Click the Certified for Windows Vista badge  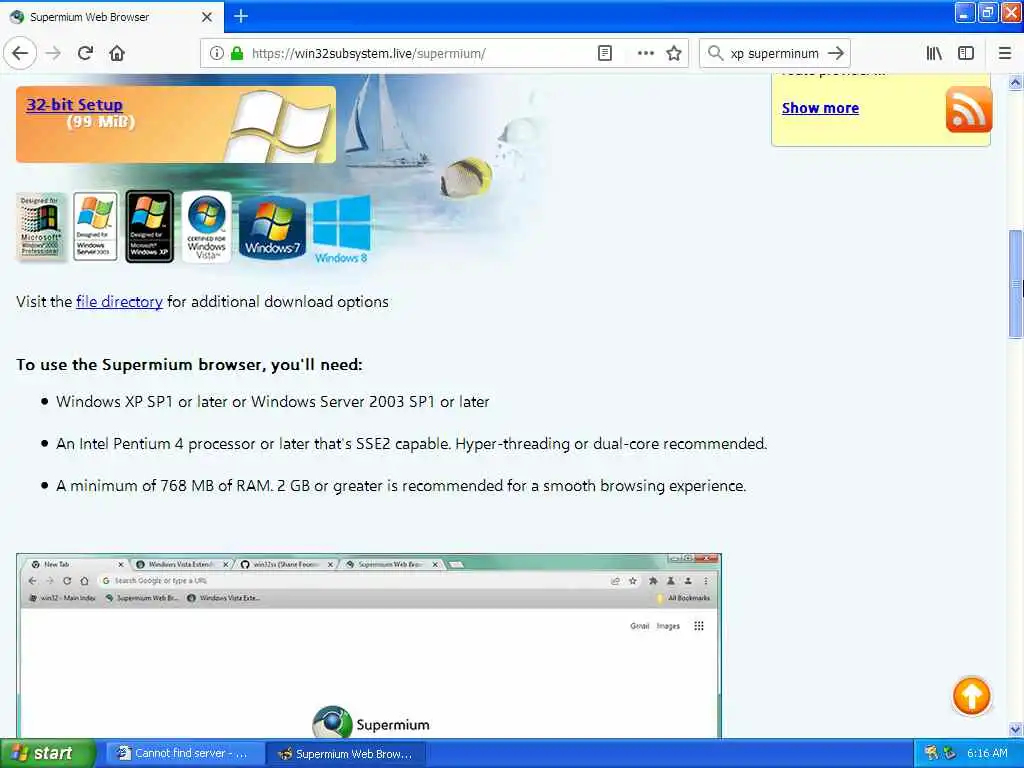pyautogui.click(x=206, y=227)
